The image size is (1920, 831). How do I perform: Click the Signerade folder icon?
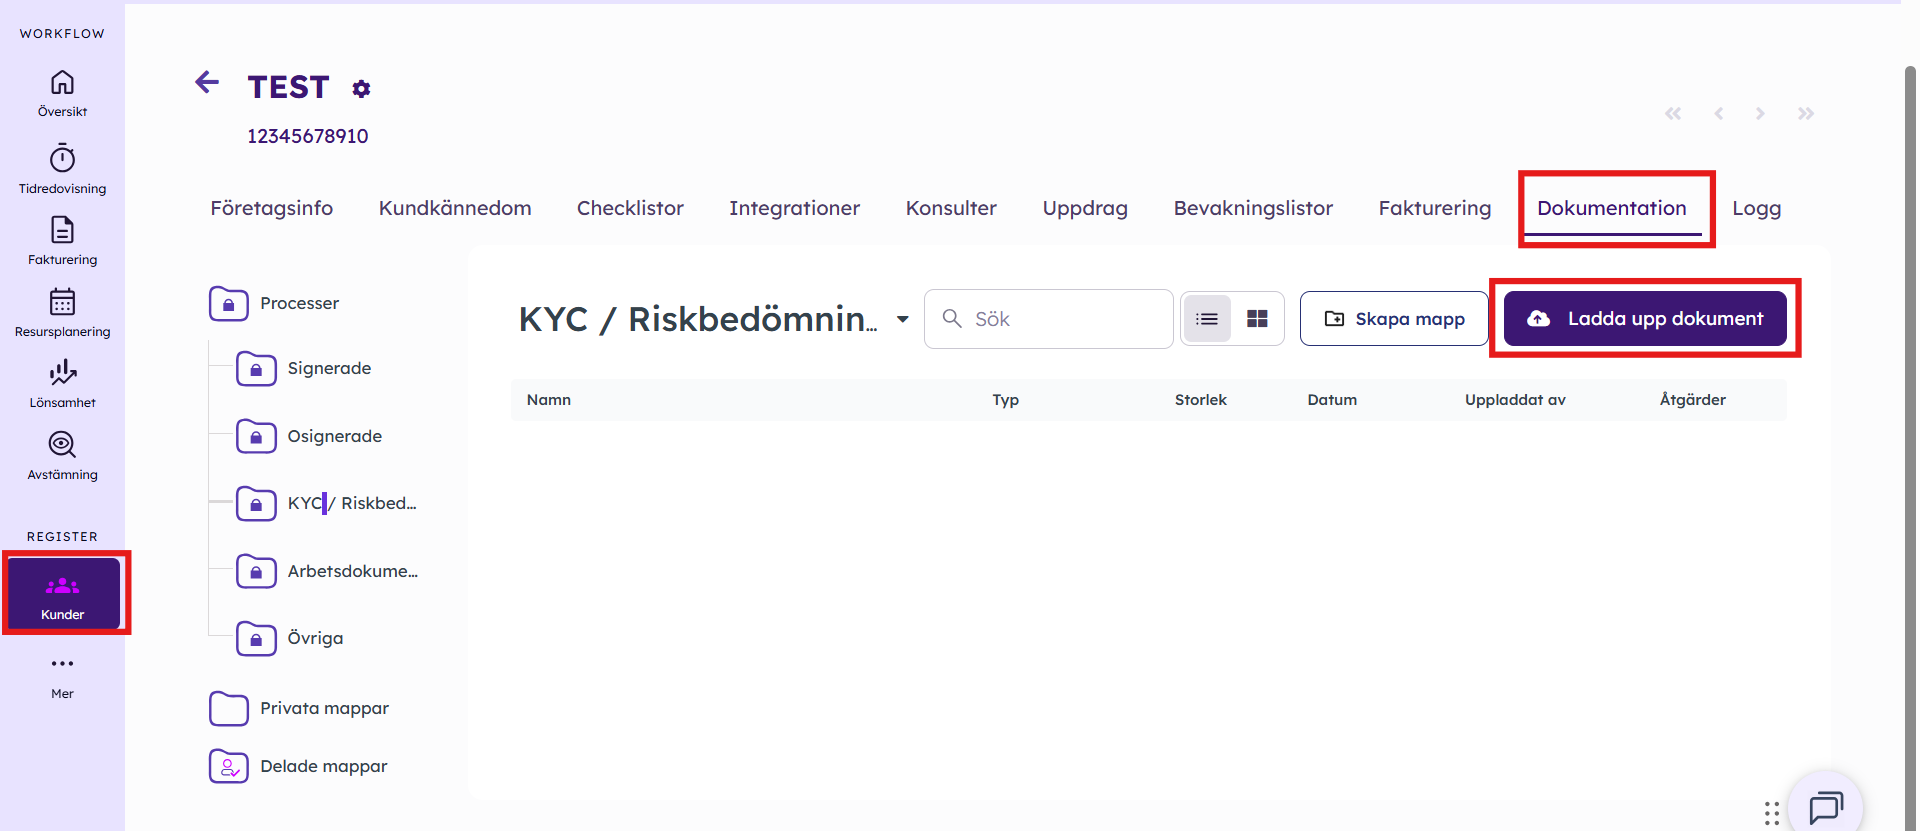(x=256, y=368)
